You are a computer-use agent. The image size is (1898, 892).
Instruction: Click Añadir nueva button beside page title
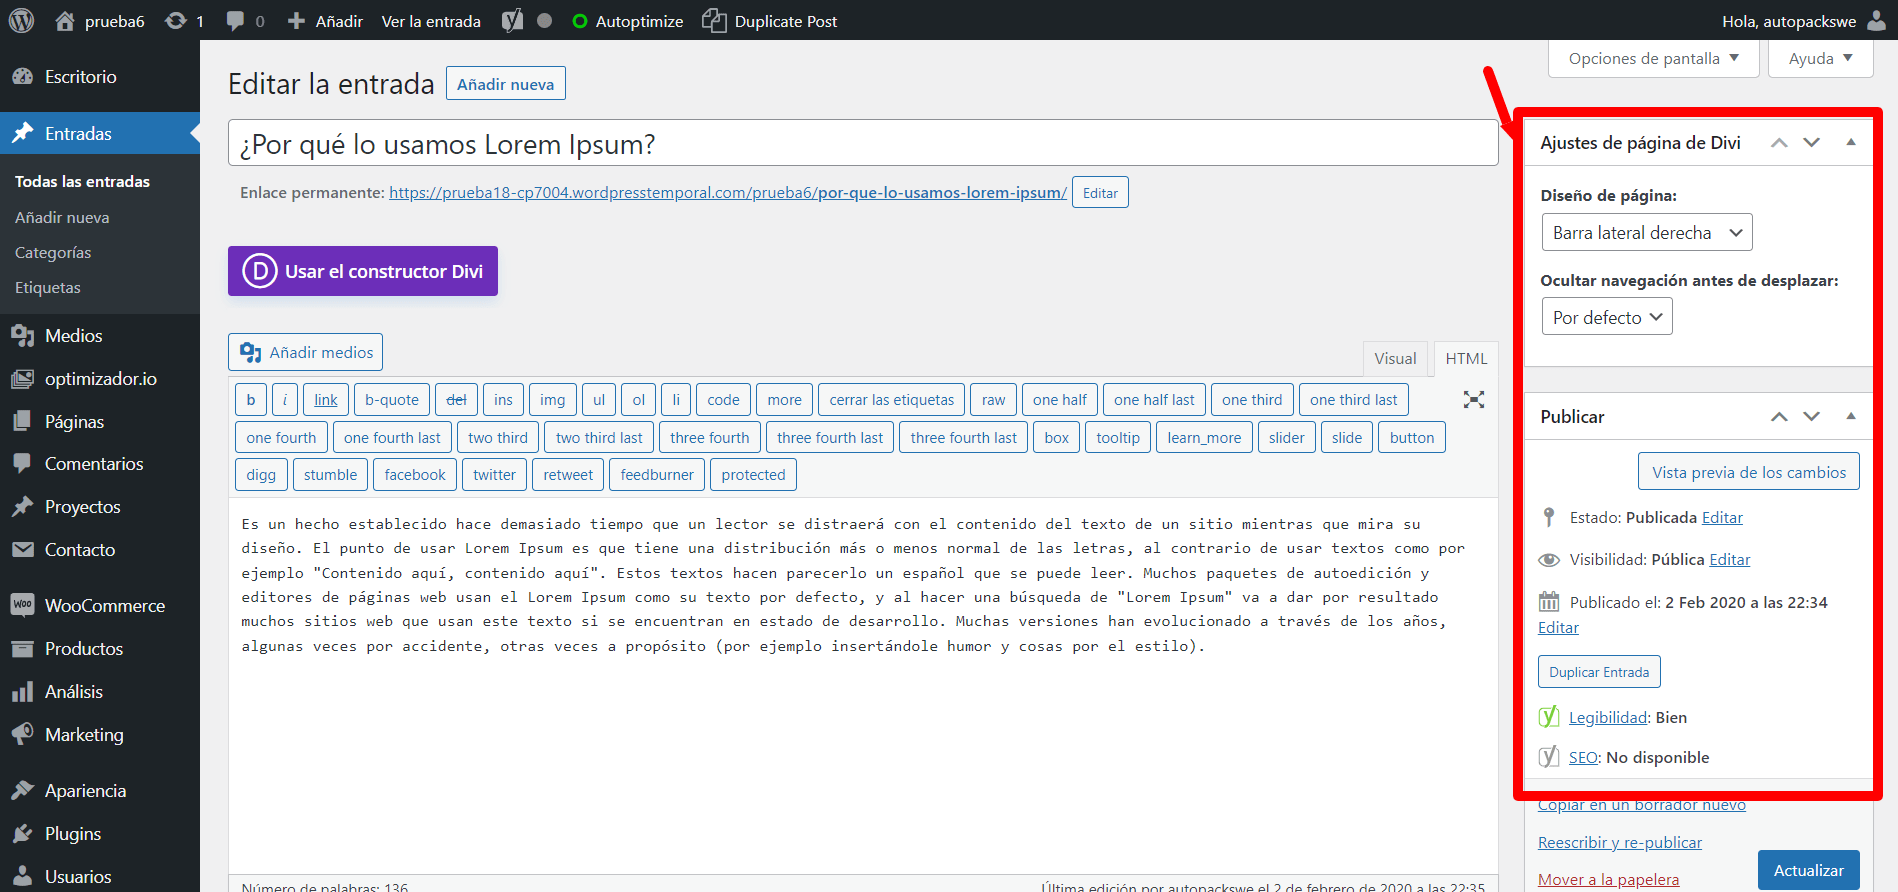point(505,84)
